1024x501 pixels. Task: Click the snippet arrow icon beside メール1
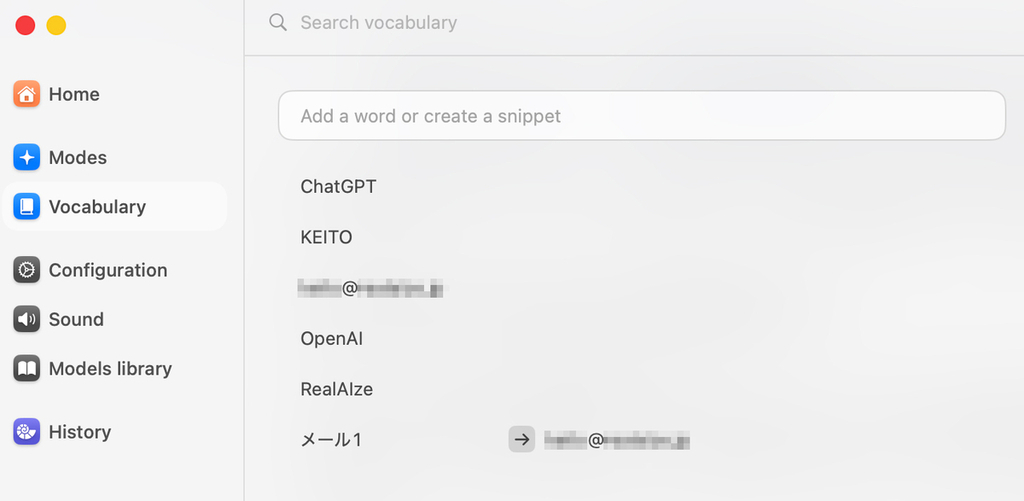pos(522,440)
